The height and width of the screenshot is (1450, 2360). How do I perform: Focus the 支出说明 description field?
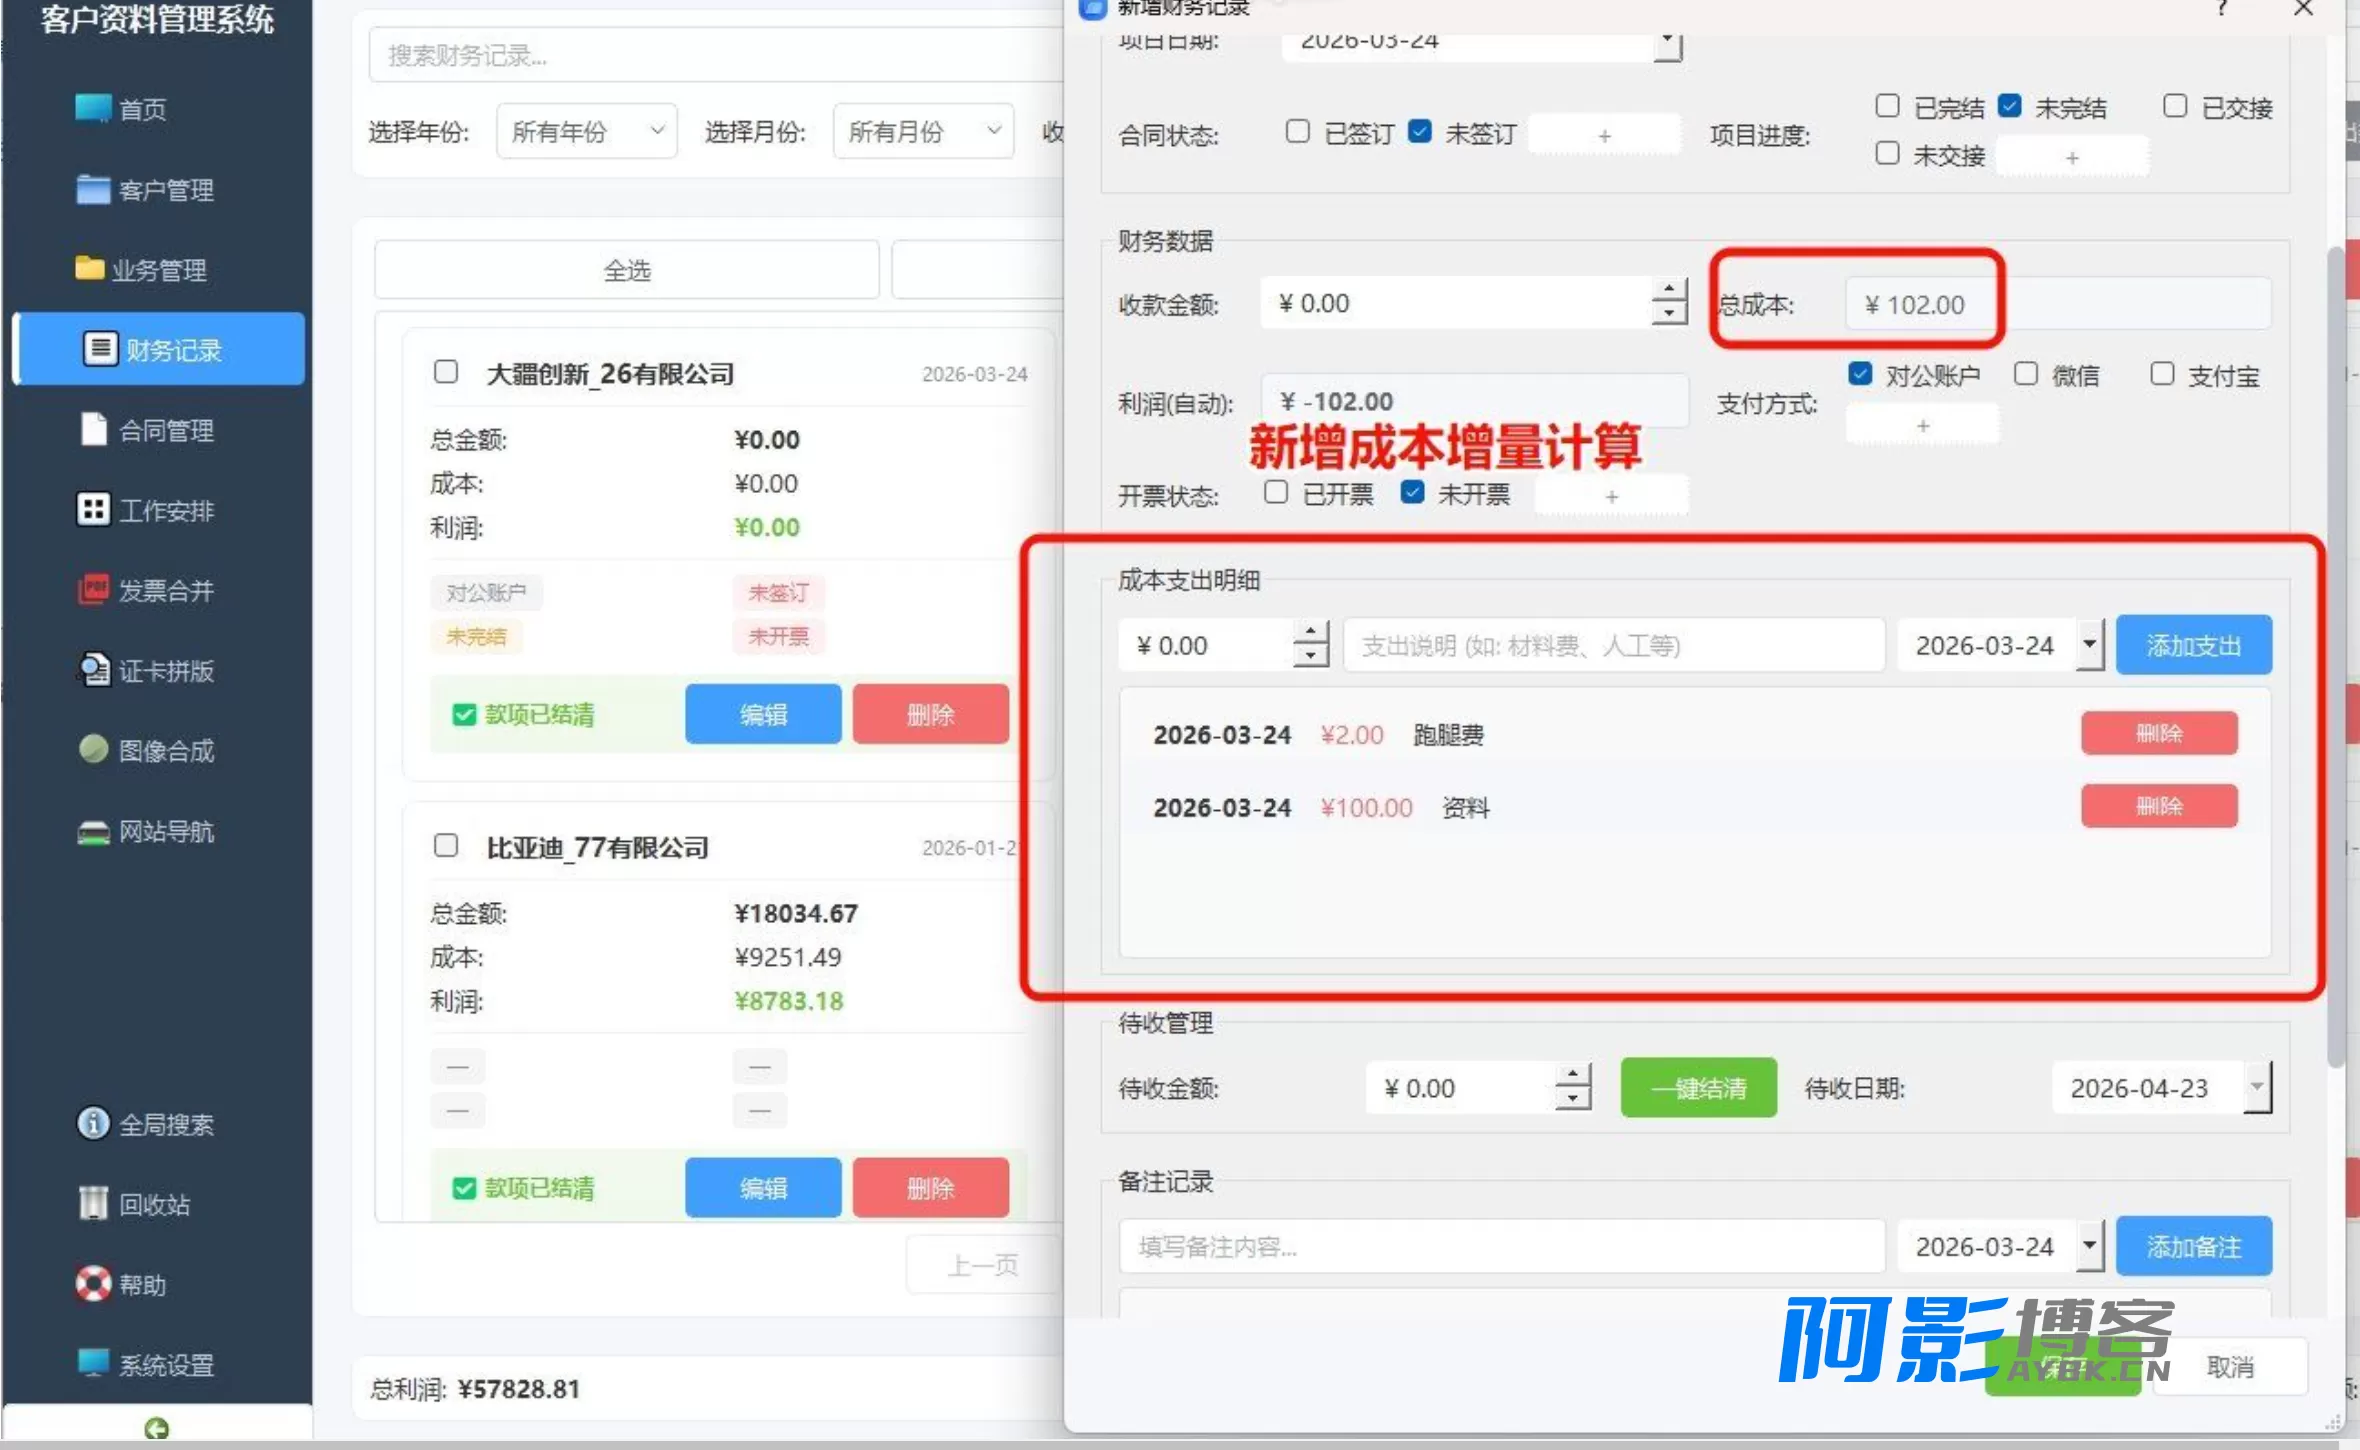click(1614, 645)
